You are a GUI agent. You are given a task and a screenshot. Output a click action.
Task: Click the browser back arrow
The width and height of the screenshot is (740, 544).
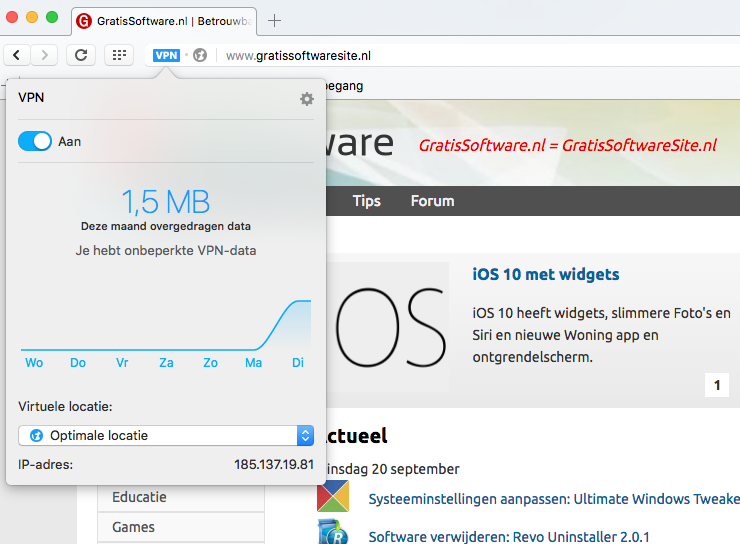click(18, 55)
